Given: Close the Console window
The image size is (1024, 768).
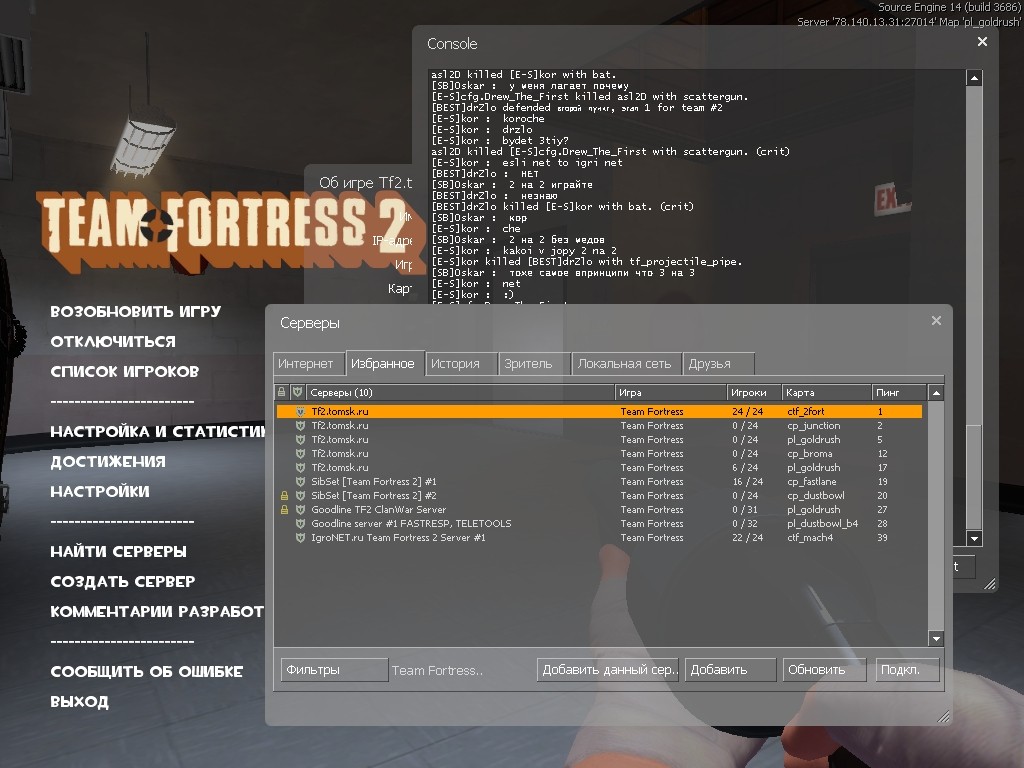Looking at the screenshot, I should [x=982, y=42].
